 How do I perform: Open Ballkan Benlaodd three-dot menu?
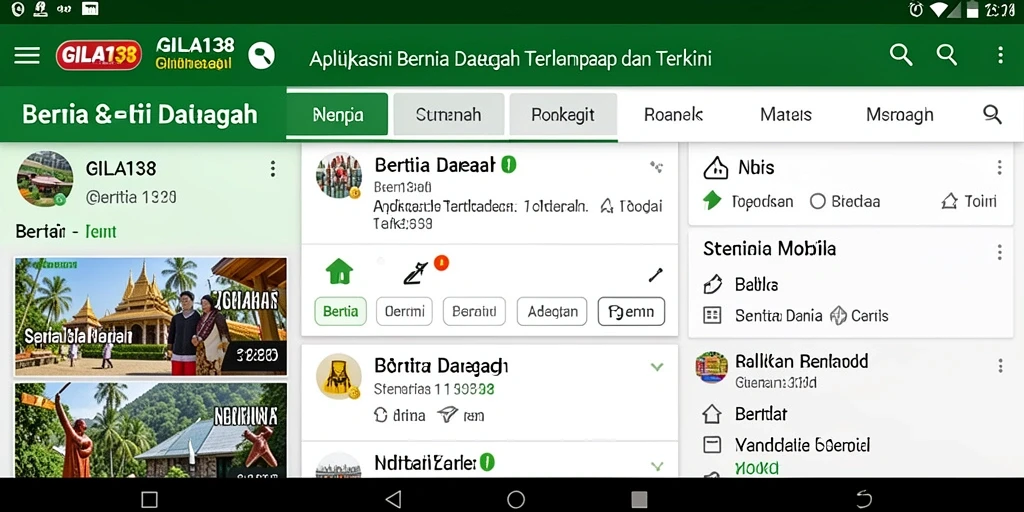coord(1000,366)
